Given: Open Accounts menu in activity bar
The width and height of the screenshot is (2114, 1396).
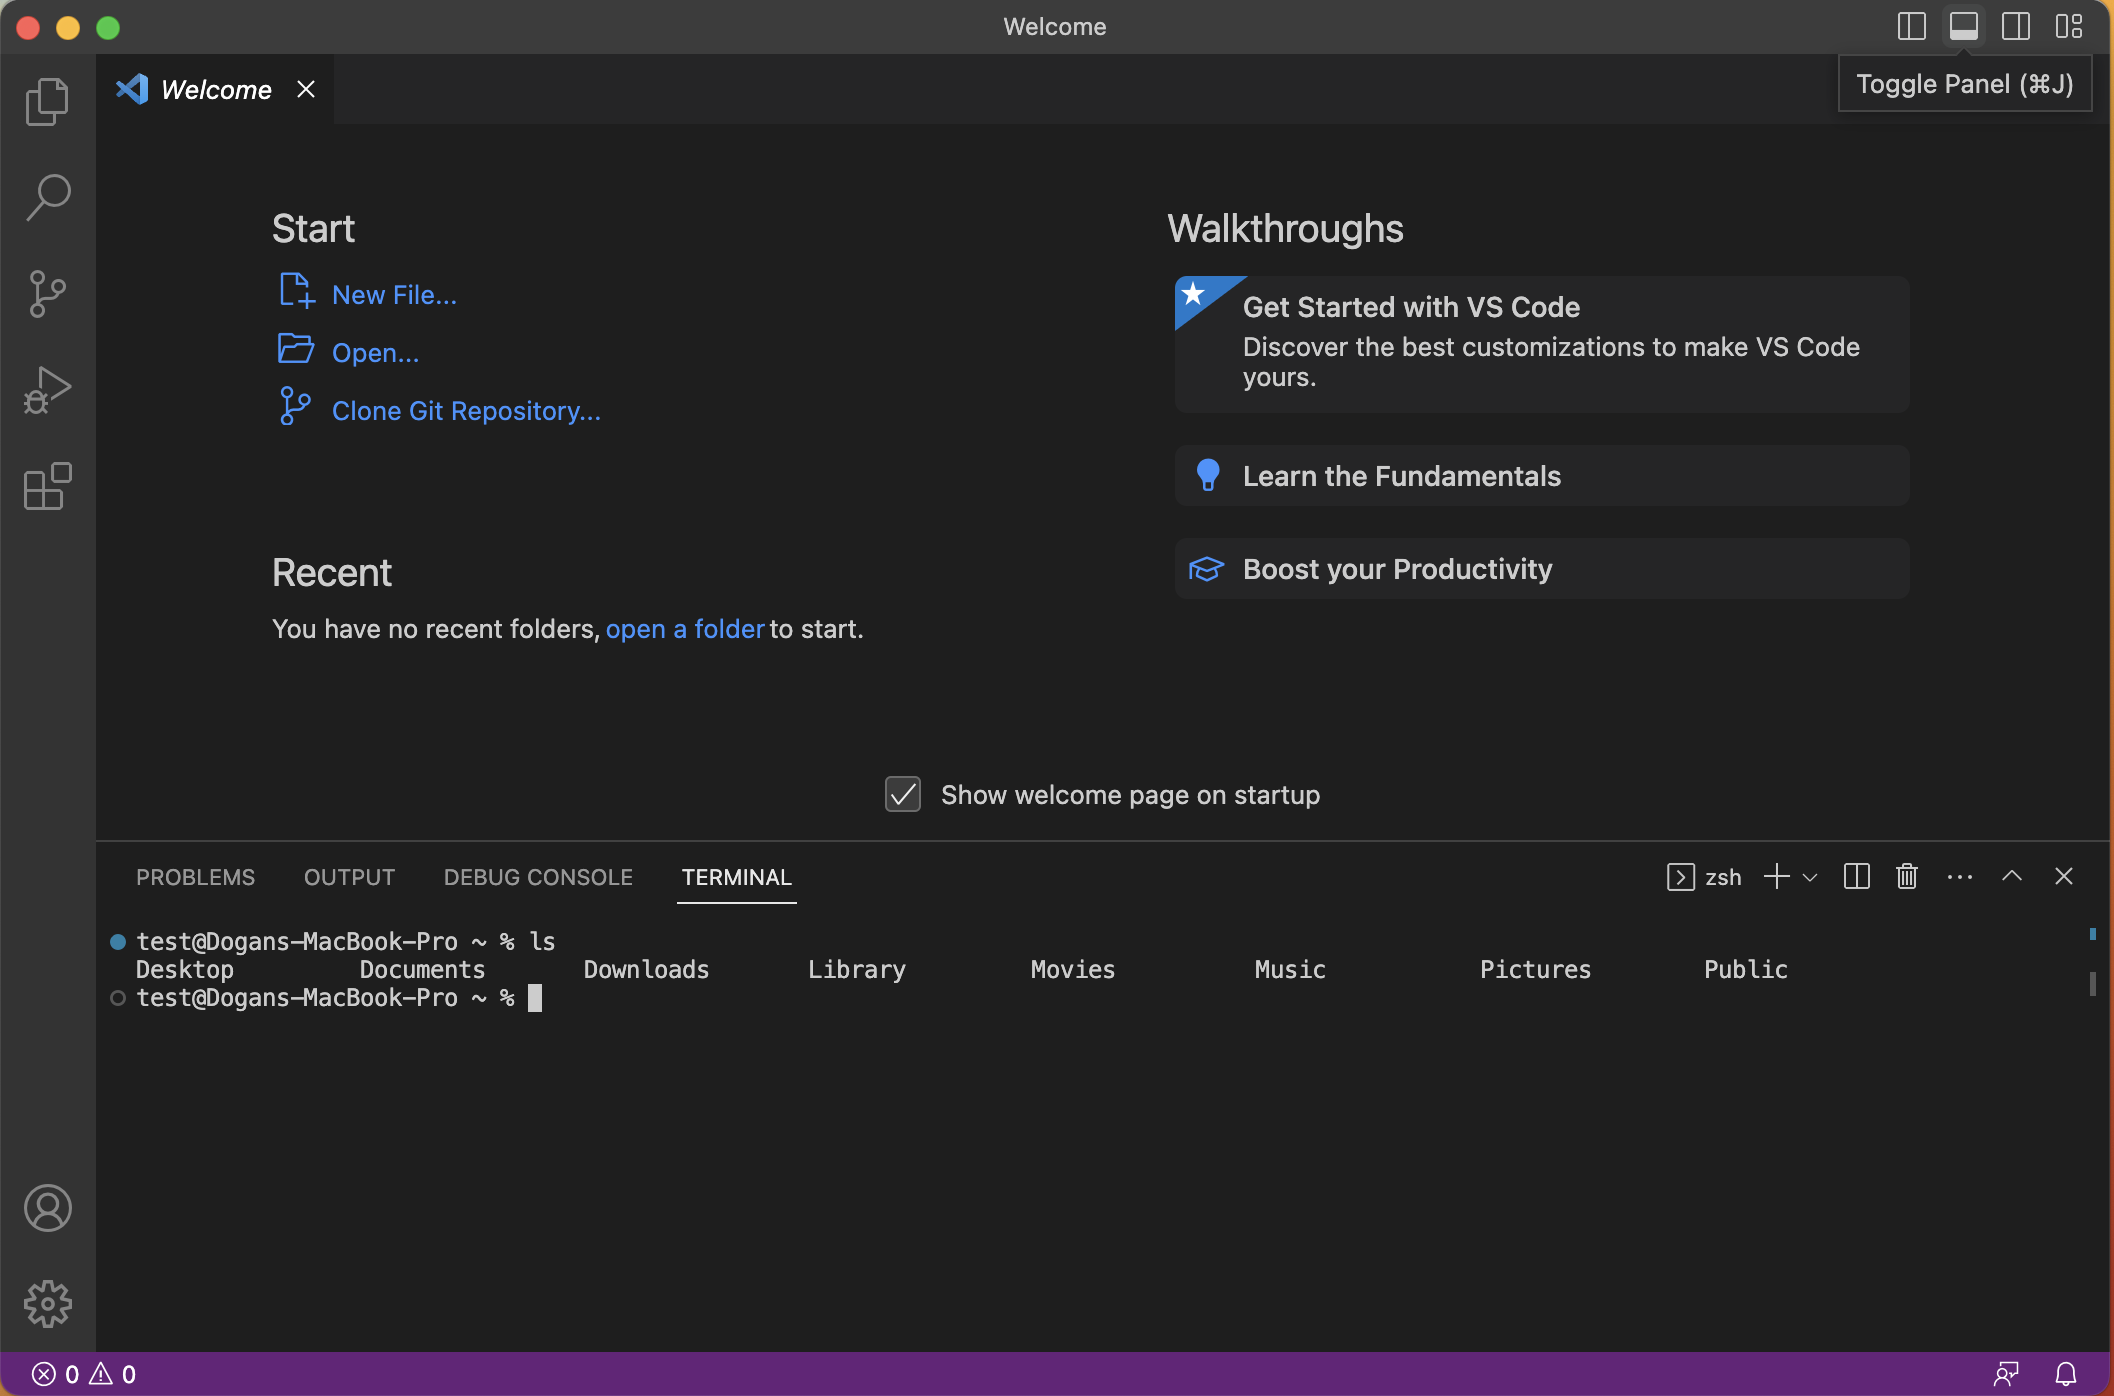Looking at the screenshot, I should [x=47, y=1208].
